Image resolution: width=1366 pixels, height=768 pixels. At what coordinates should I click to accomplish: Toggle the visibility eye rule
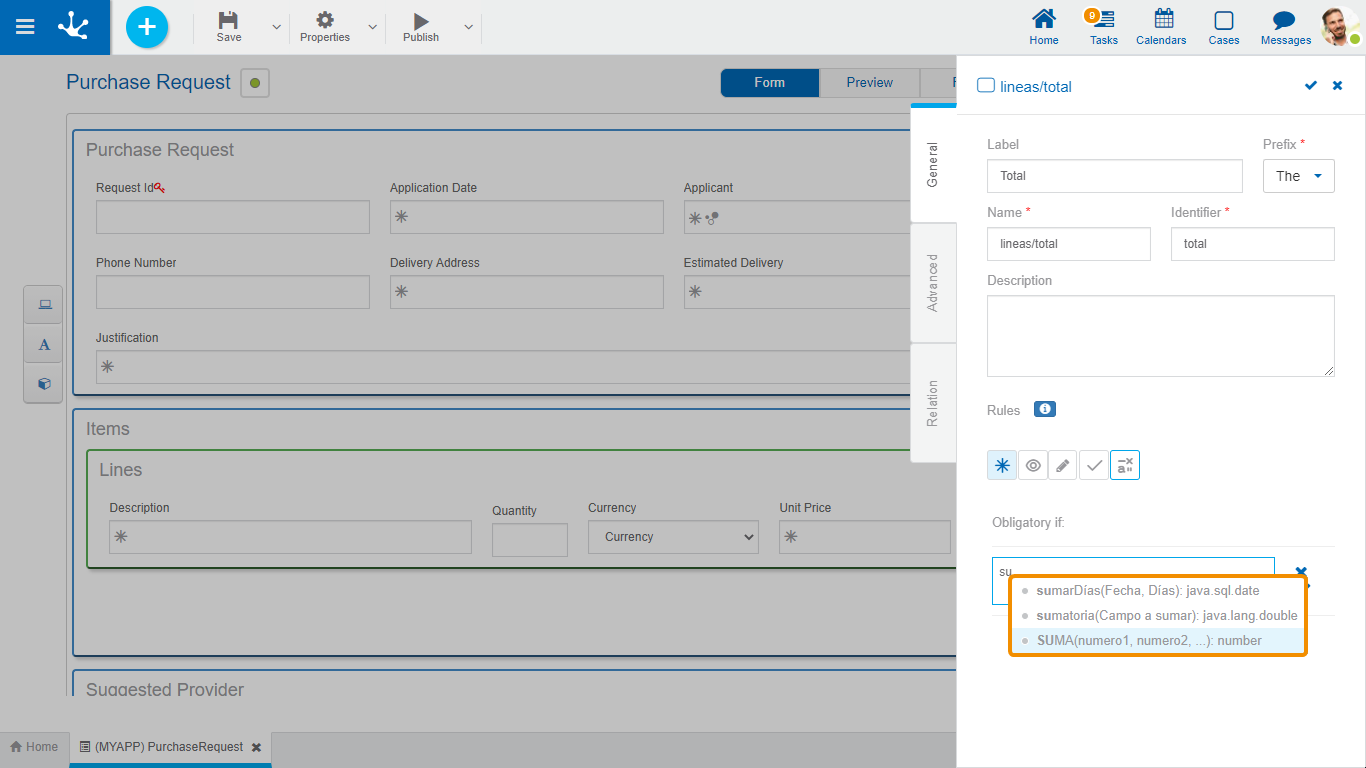[1033, 465]
